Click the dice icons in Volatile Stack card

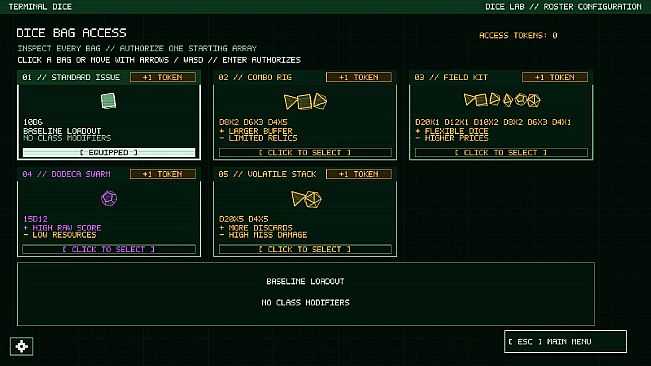(306, 199)
